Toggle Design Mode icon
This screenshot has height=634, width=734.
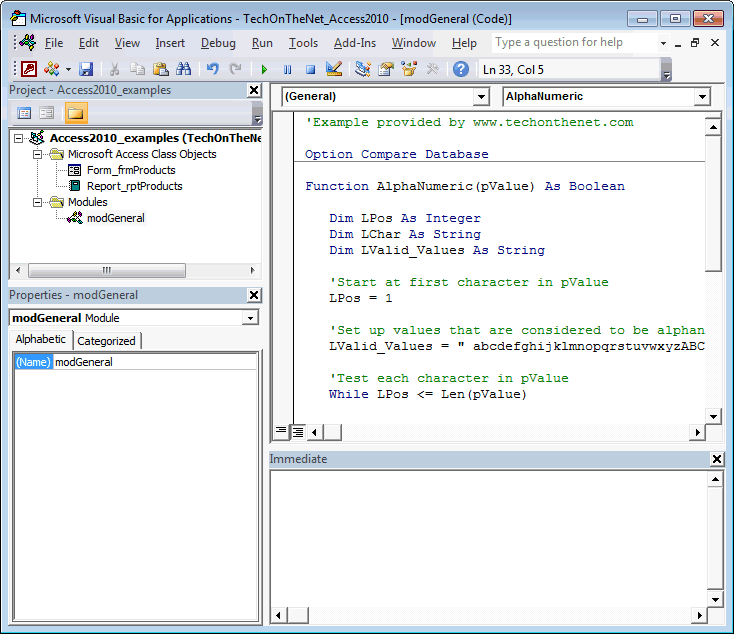pyautogui.click(x=334, y=69)
